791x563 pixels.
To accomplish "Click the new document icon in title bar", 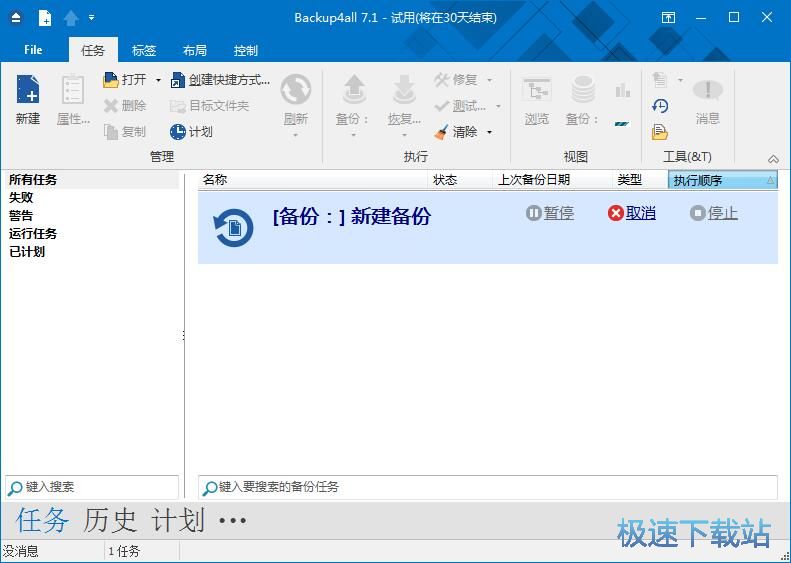I will point(45,18).
